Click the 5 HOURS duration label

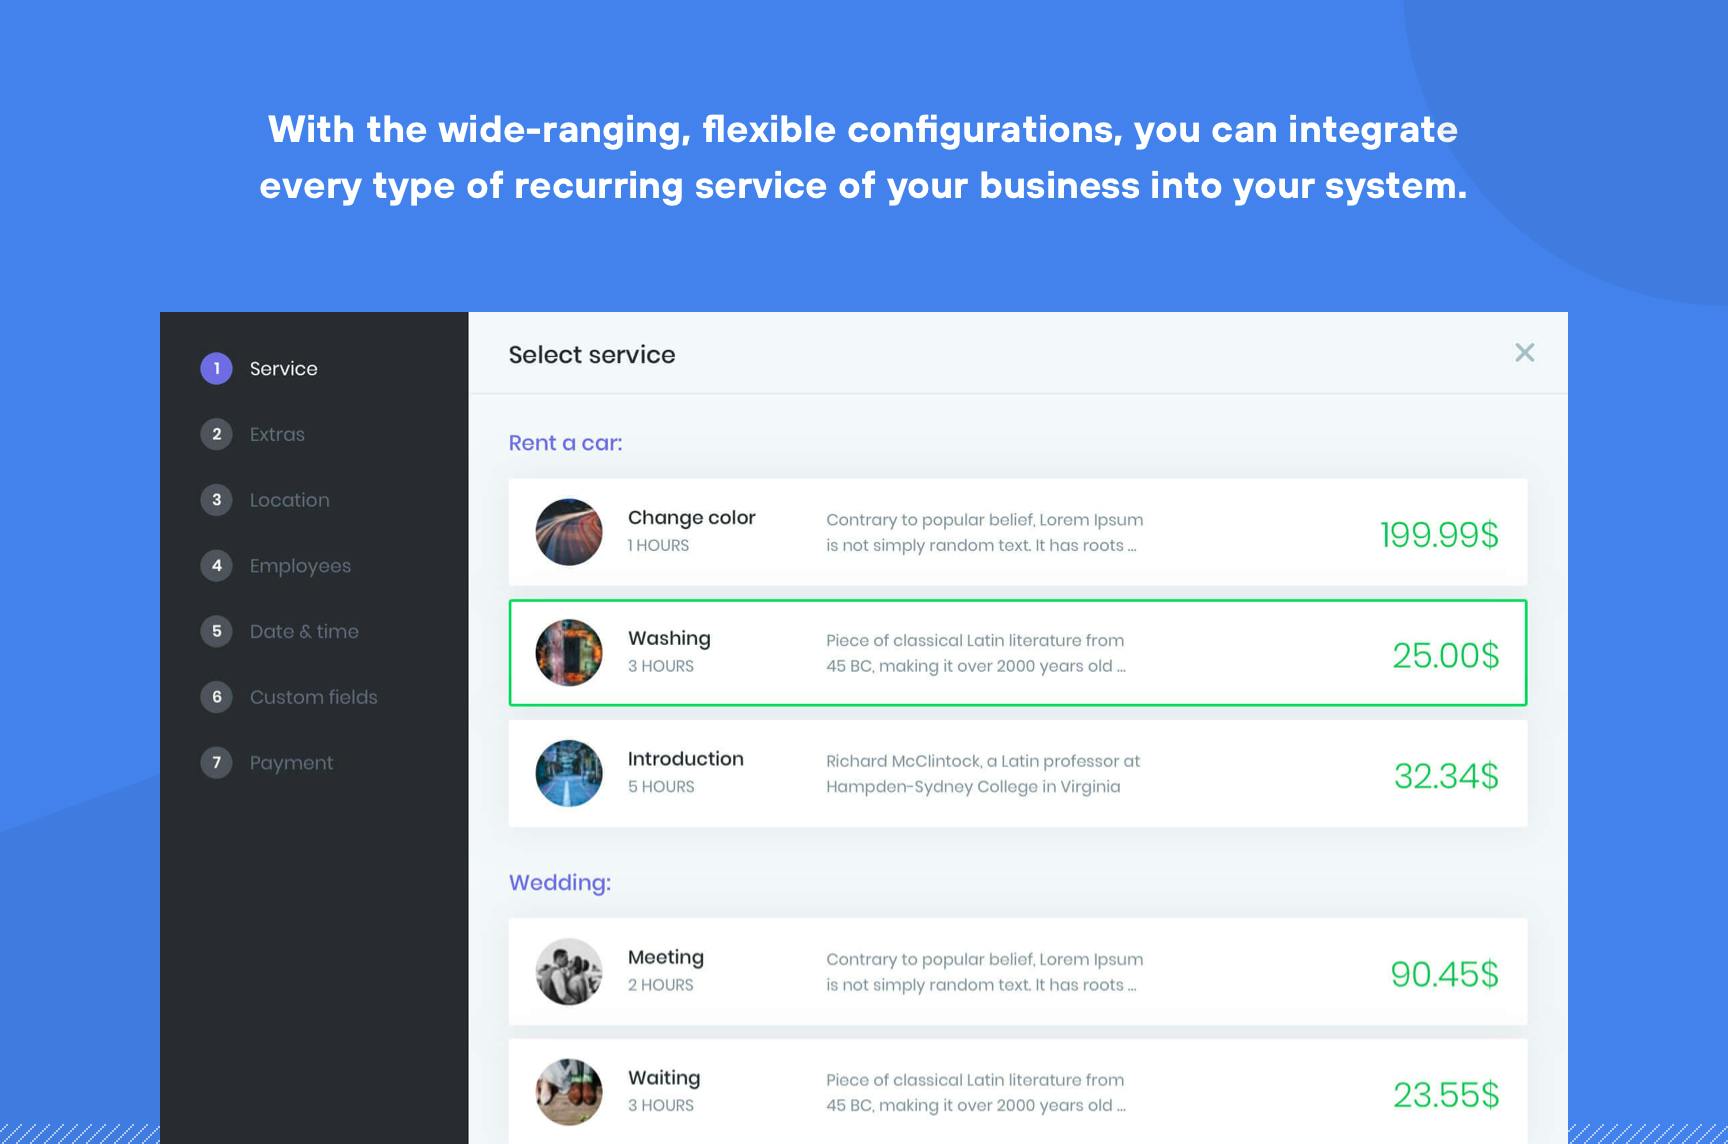[x=661, y=787]
